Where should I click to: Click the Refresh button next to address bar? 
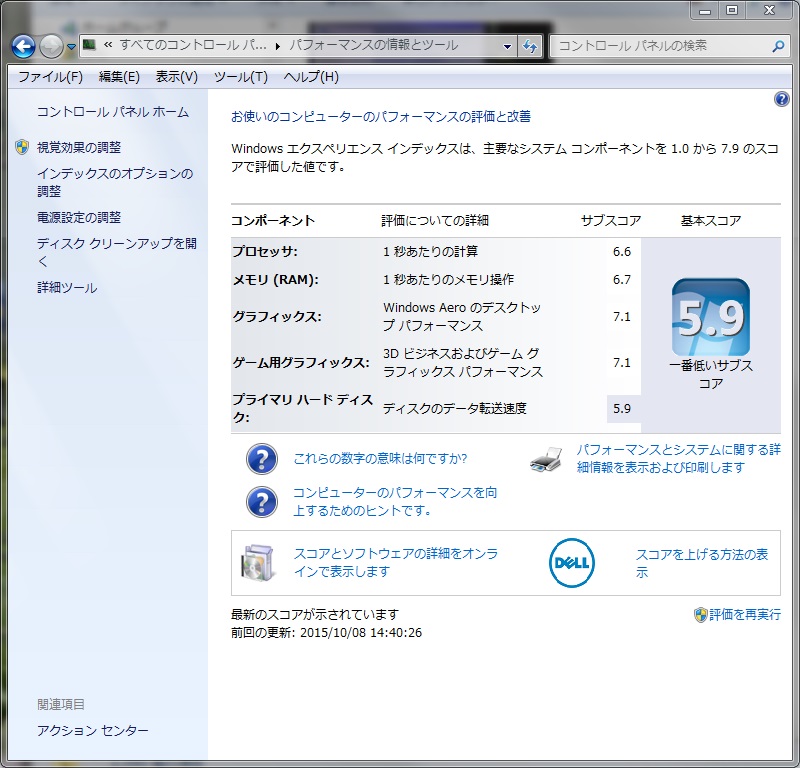[530, 46]
